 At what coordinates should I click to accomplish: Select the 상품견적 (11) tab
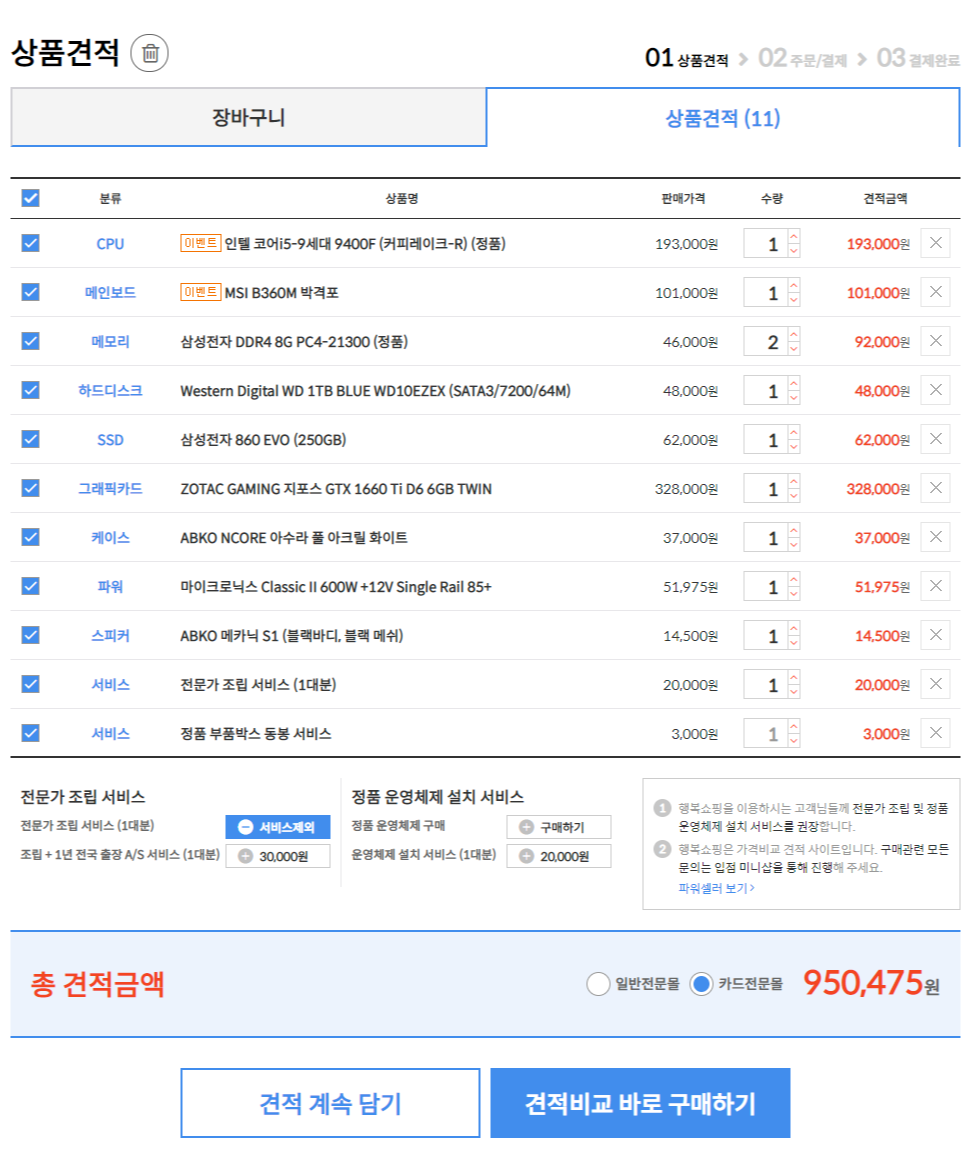pyautogui.click(x=722, y=118)
